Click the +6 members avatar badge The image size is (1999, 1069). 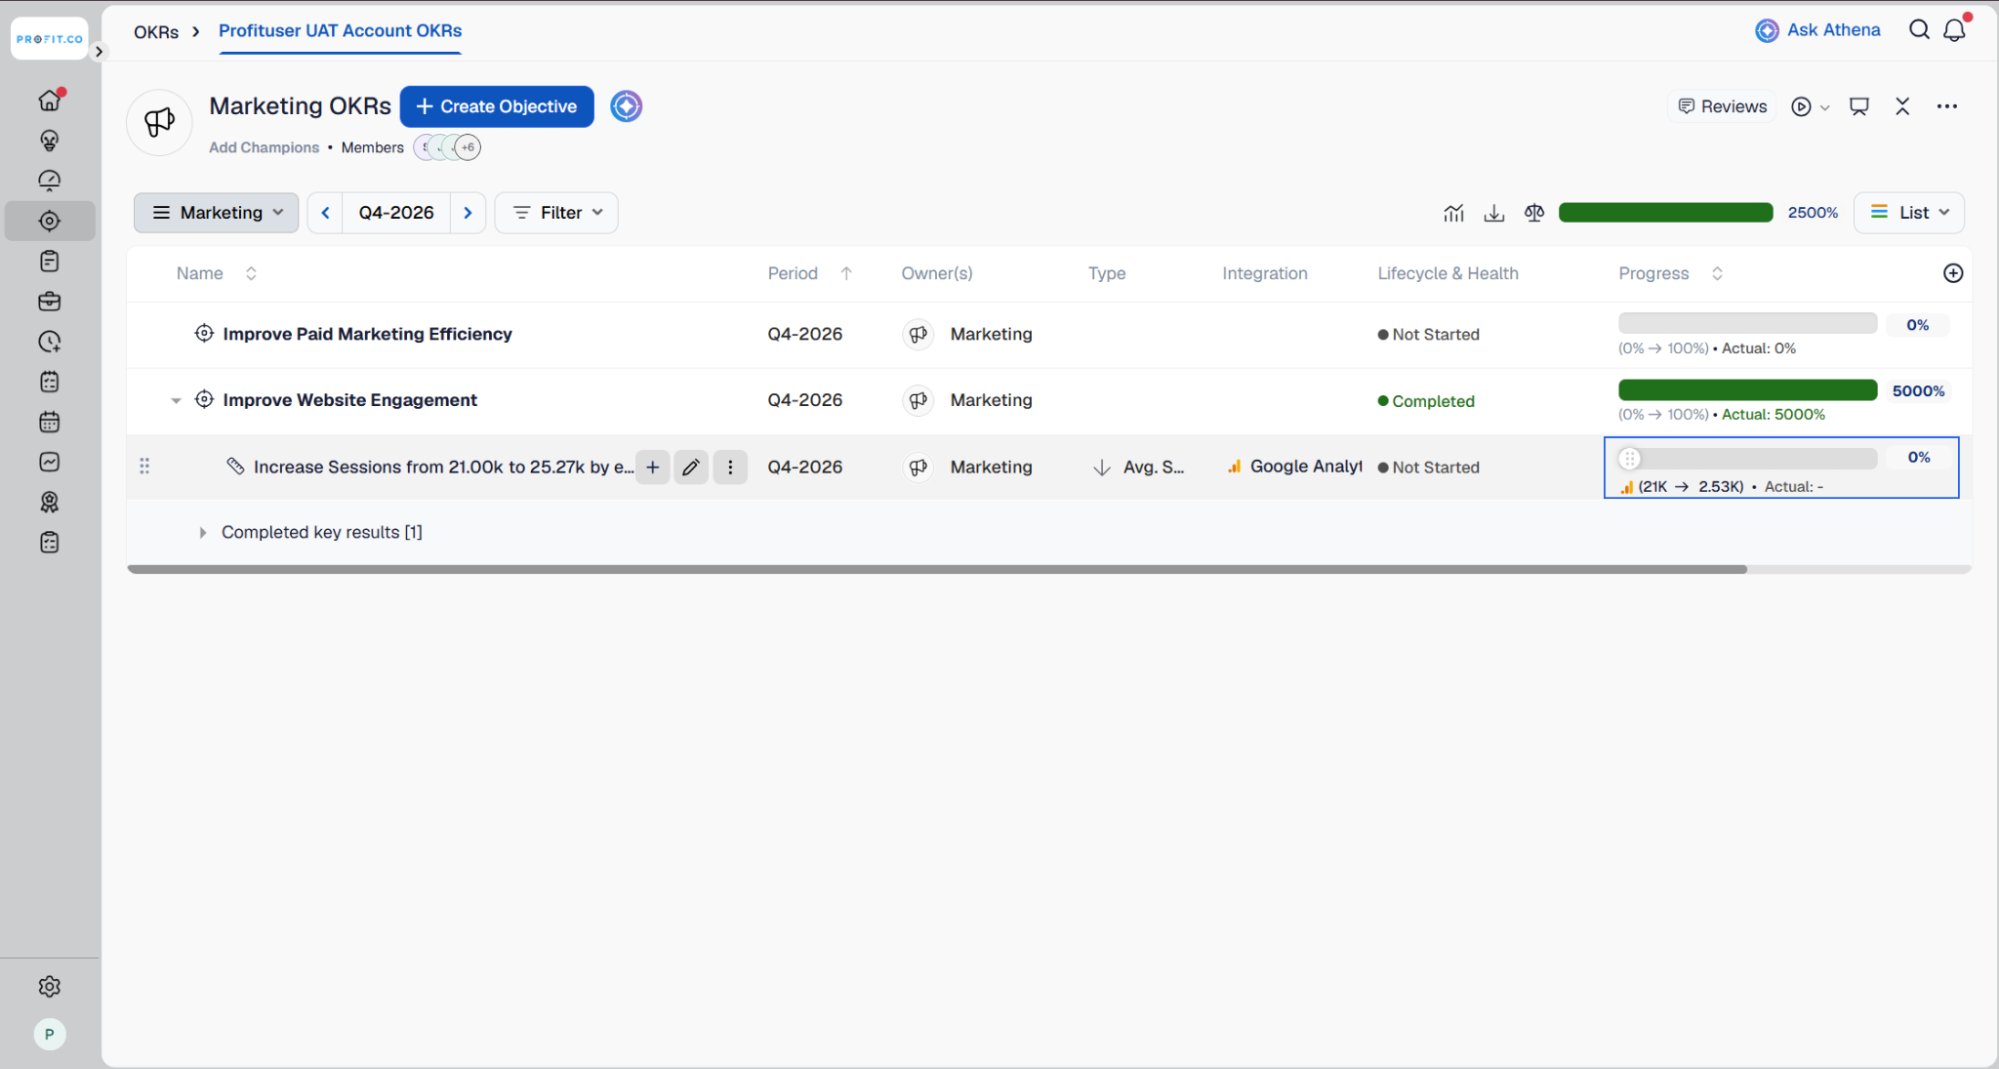coord(468,147)
